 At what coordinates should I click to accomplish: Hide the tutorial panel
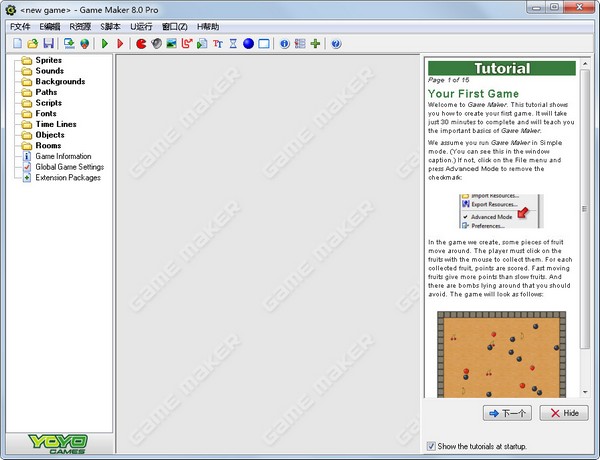[x=564, y=413]
